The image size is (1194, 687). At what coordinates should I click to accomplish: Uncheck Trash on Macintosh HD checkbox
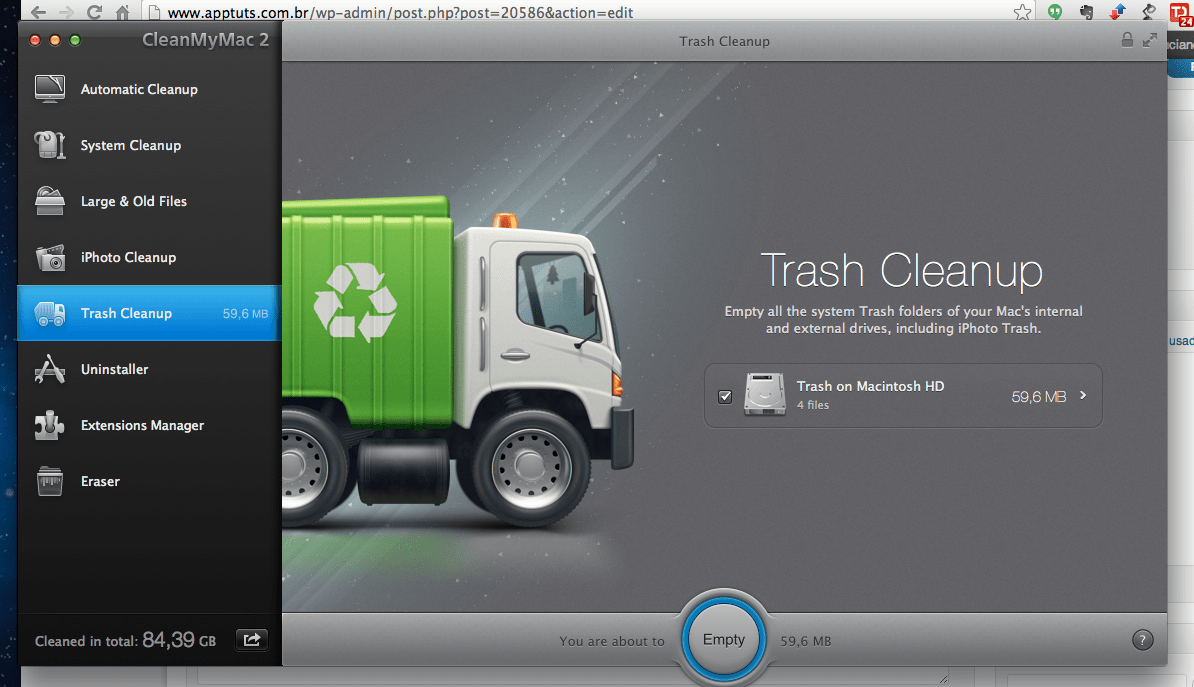pos(725,396)
